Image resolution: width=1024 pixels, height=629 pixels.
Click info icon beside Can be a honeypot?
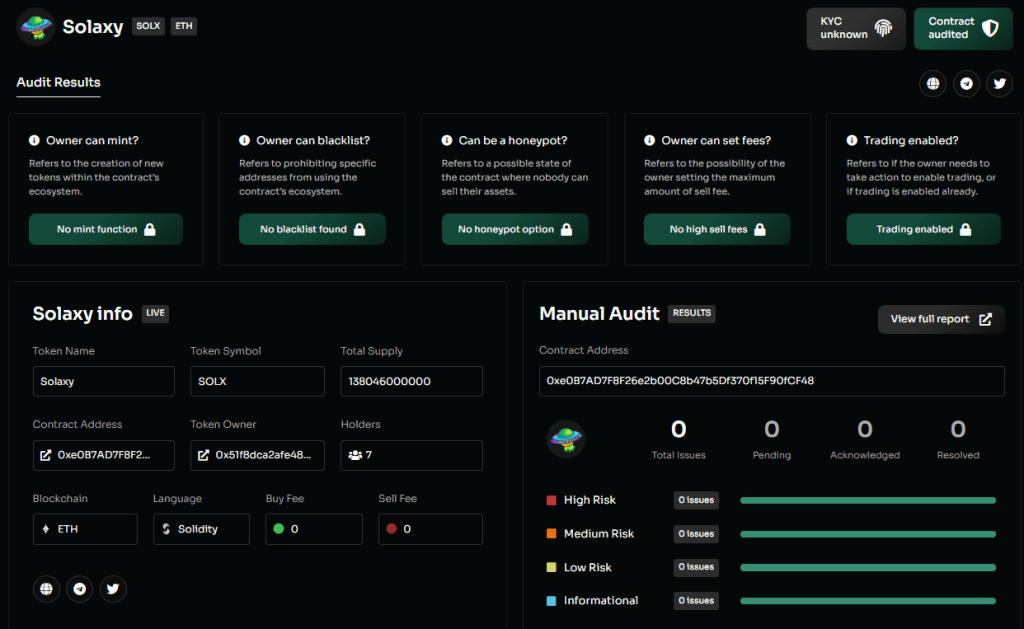[x=448, y=141]
